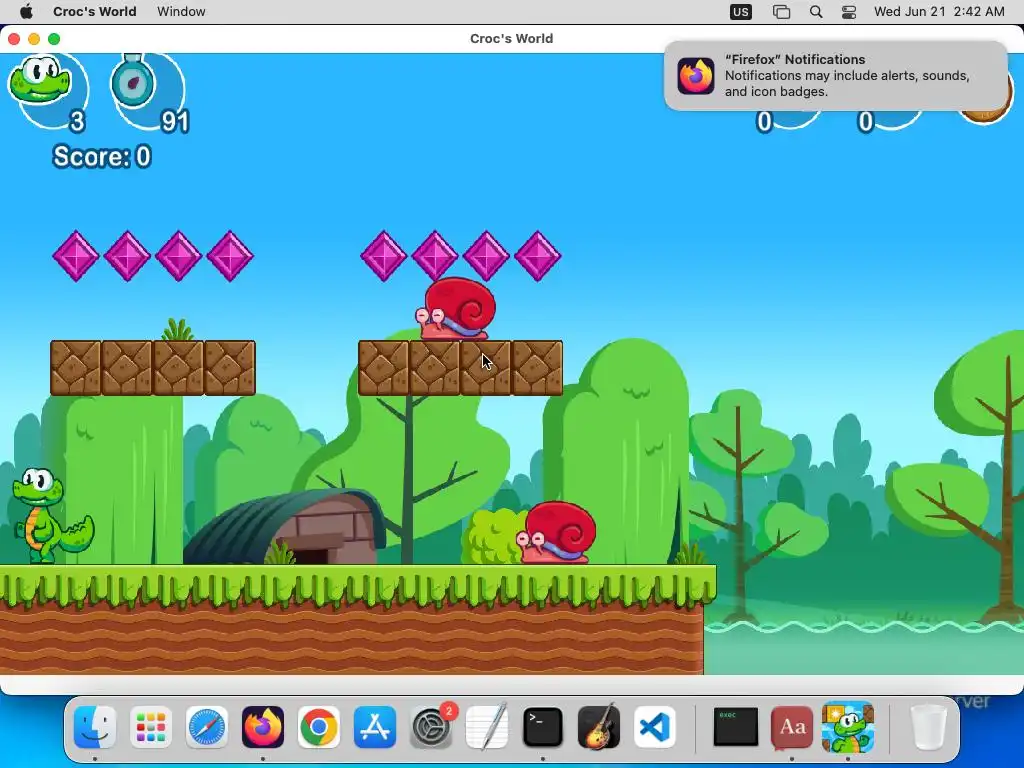Open Visual Studio Code from the dock

coord(654,726)
